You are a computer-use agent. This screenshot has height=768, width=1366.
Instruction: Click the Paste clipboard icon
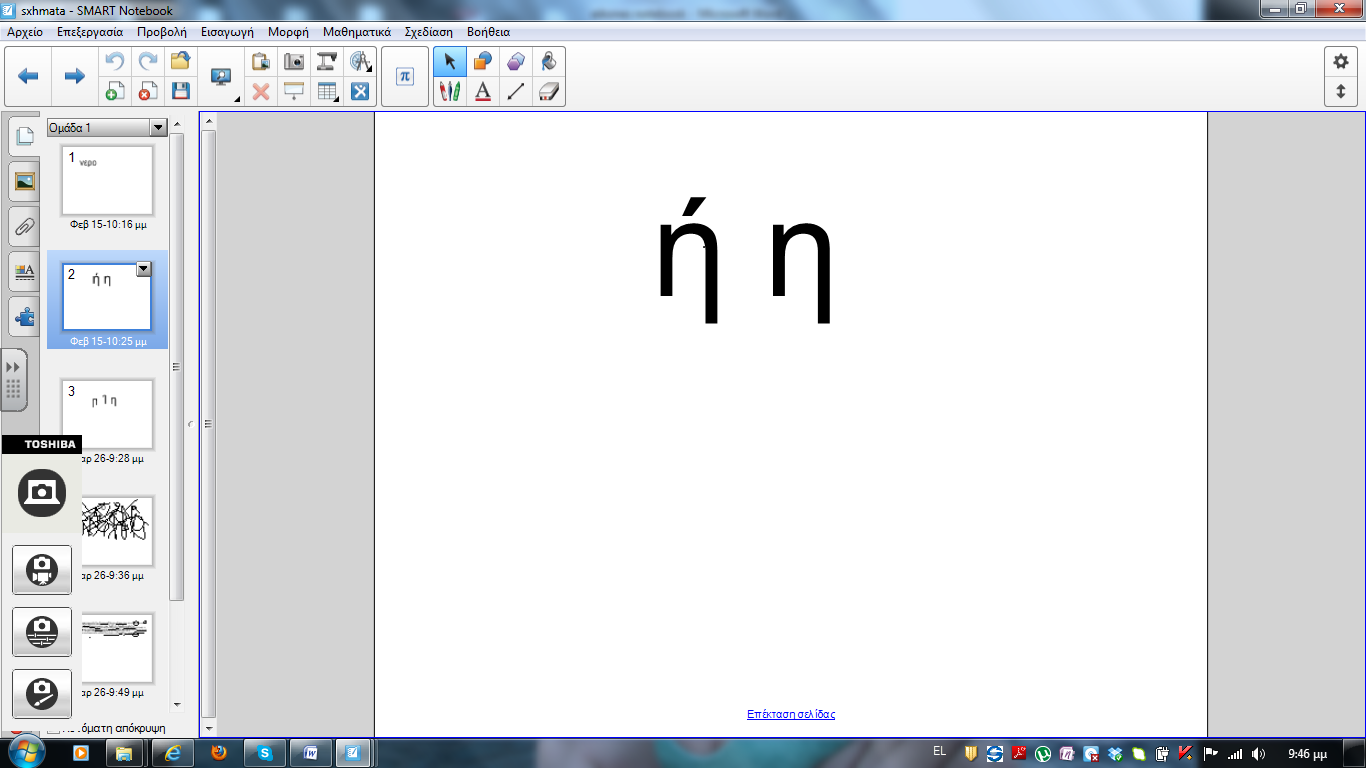tap(261, 61)
